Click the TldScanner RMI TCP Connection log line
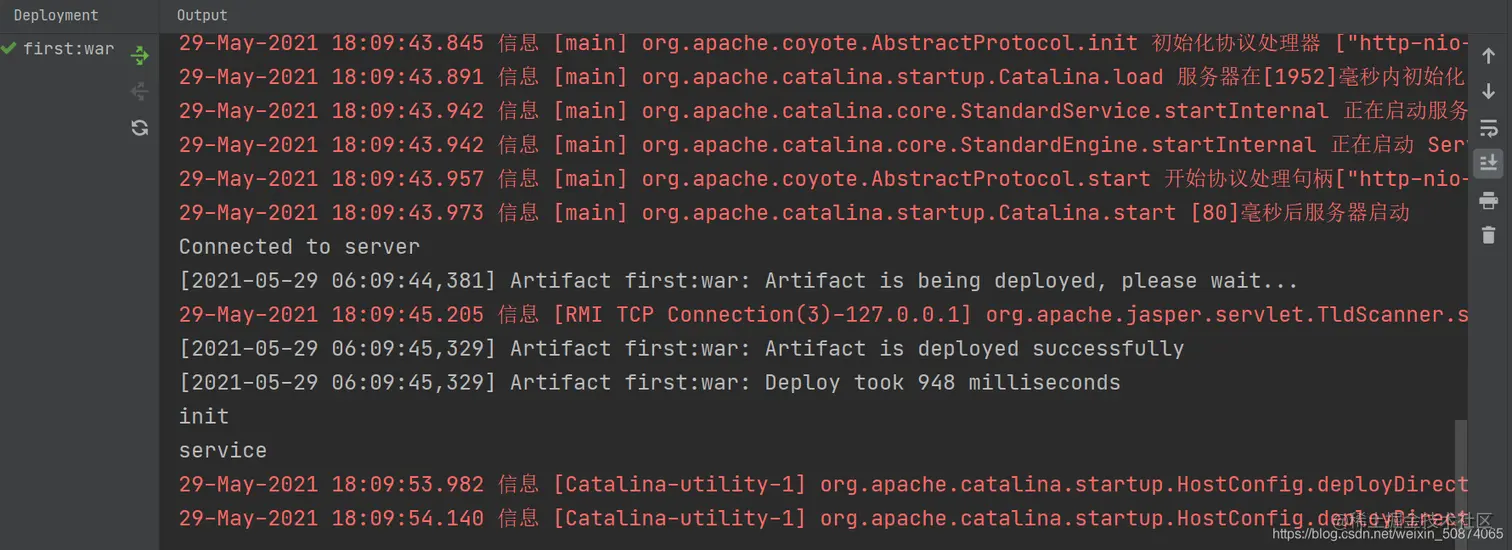Screen dimensions: 1512x550 pyautogui.click(x=823, y=314)
